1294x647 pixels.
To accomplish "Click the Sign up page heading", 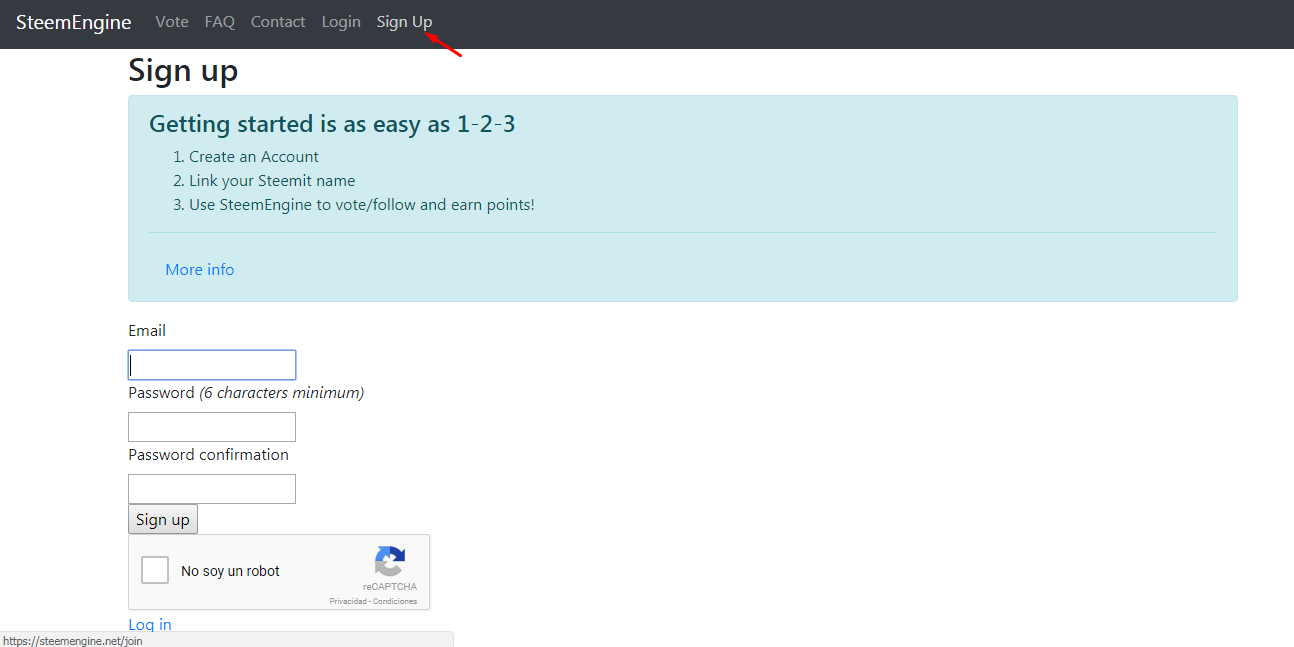I will pos(183,71).
